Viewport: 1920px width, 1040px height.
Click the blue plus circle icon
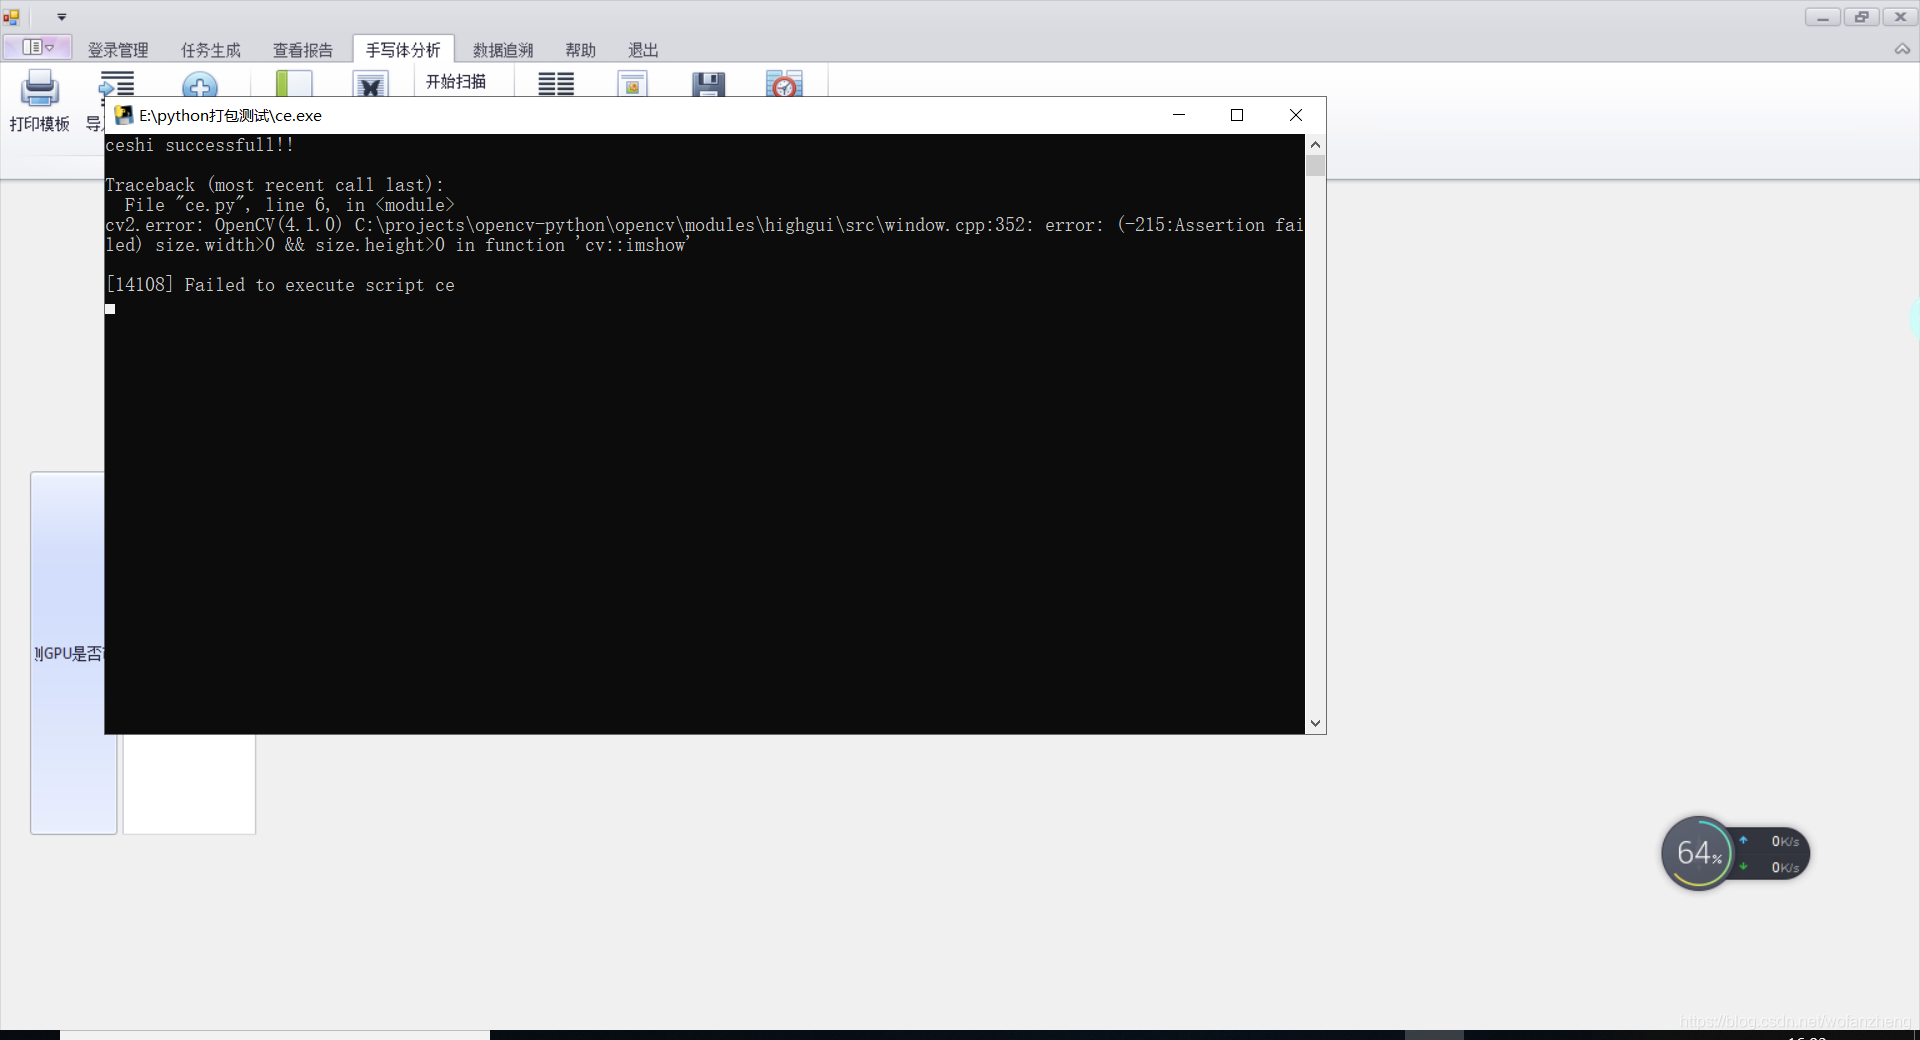200,86
